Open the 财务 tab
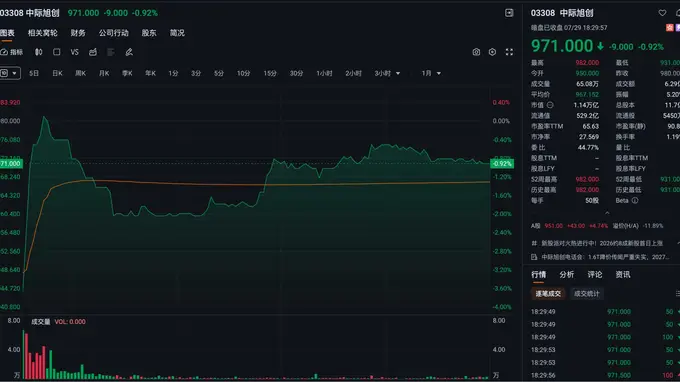Screen dimensions: 680x382 click(x=78, y=33)
